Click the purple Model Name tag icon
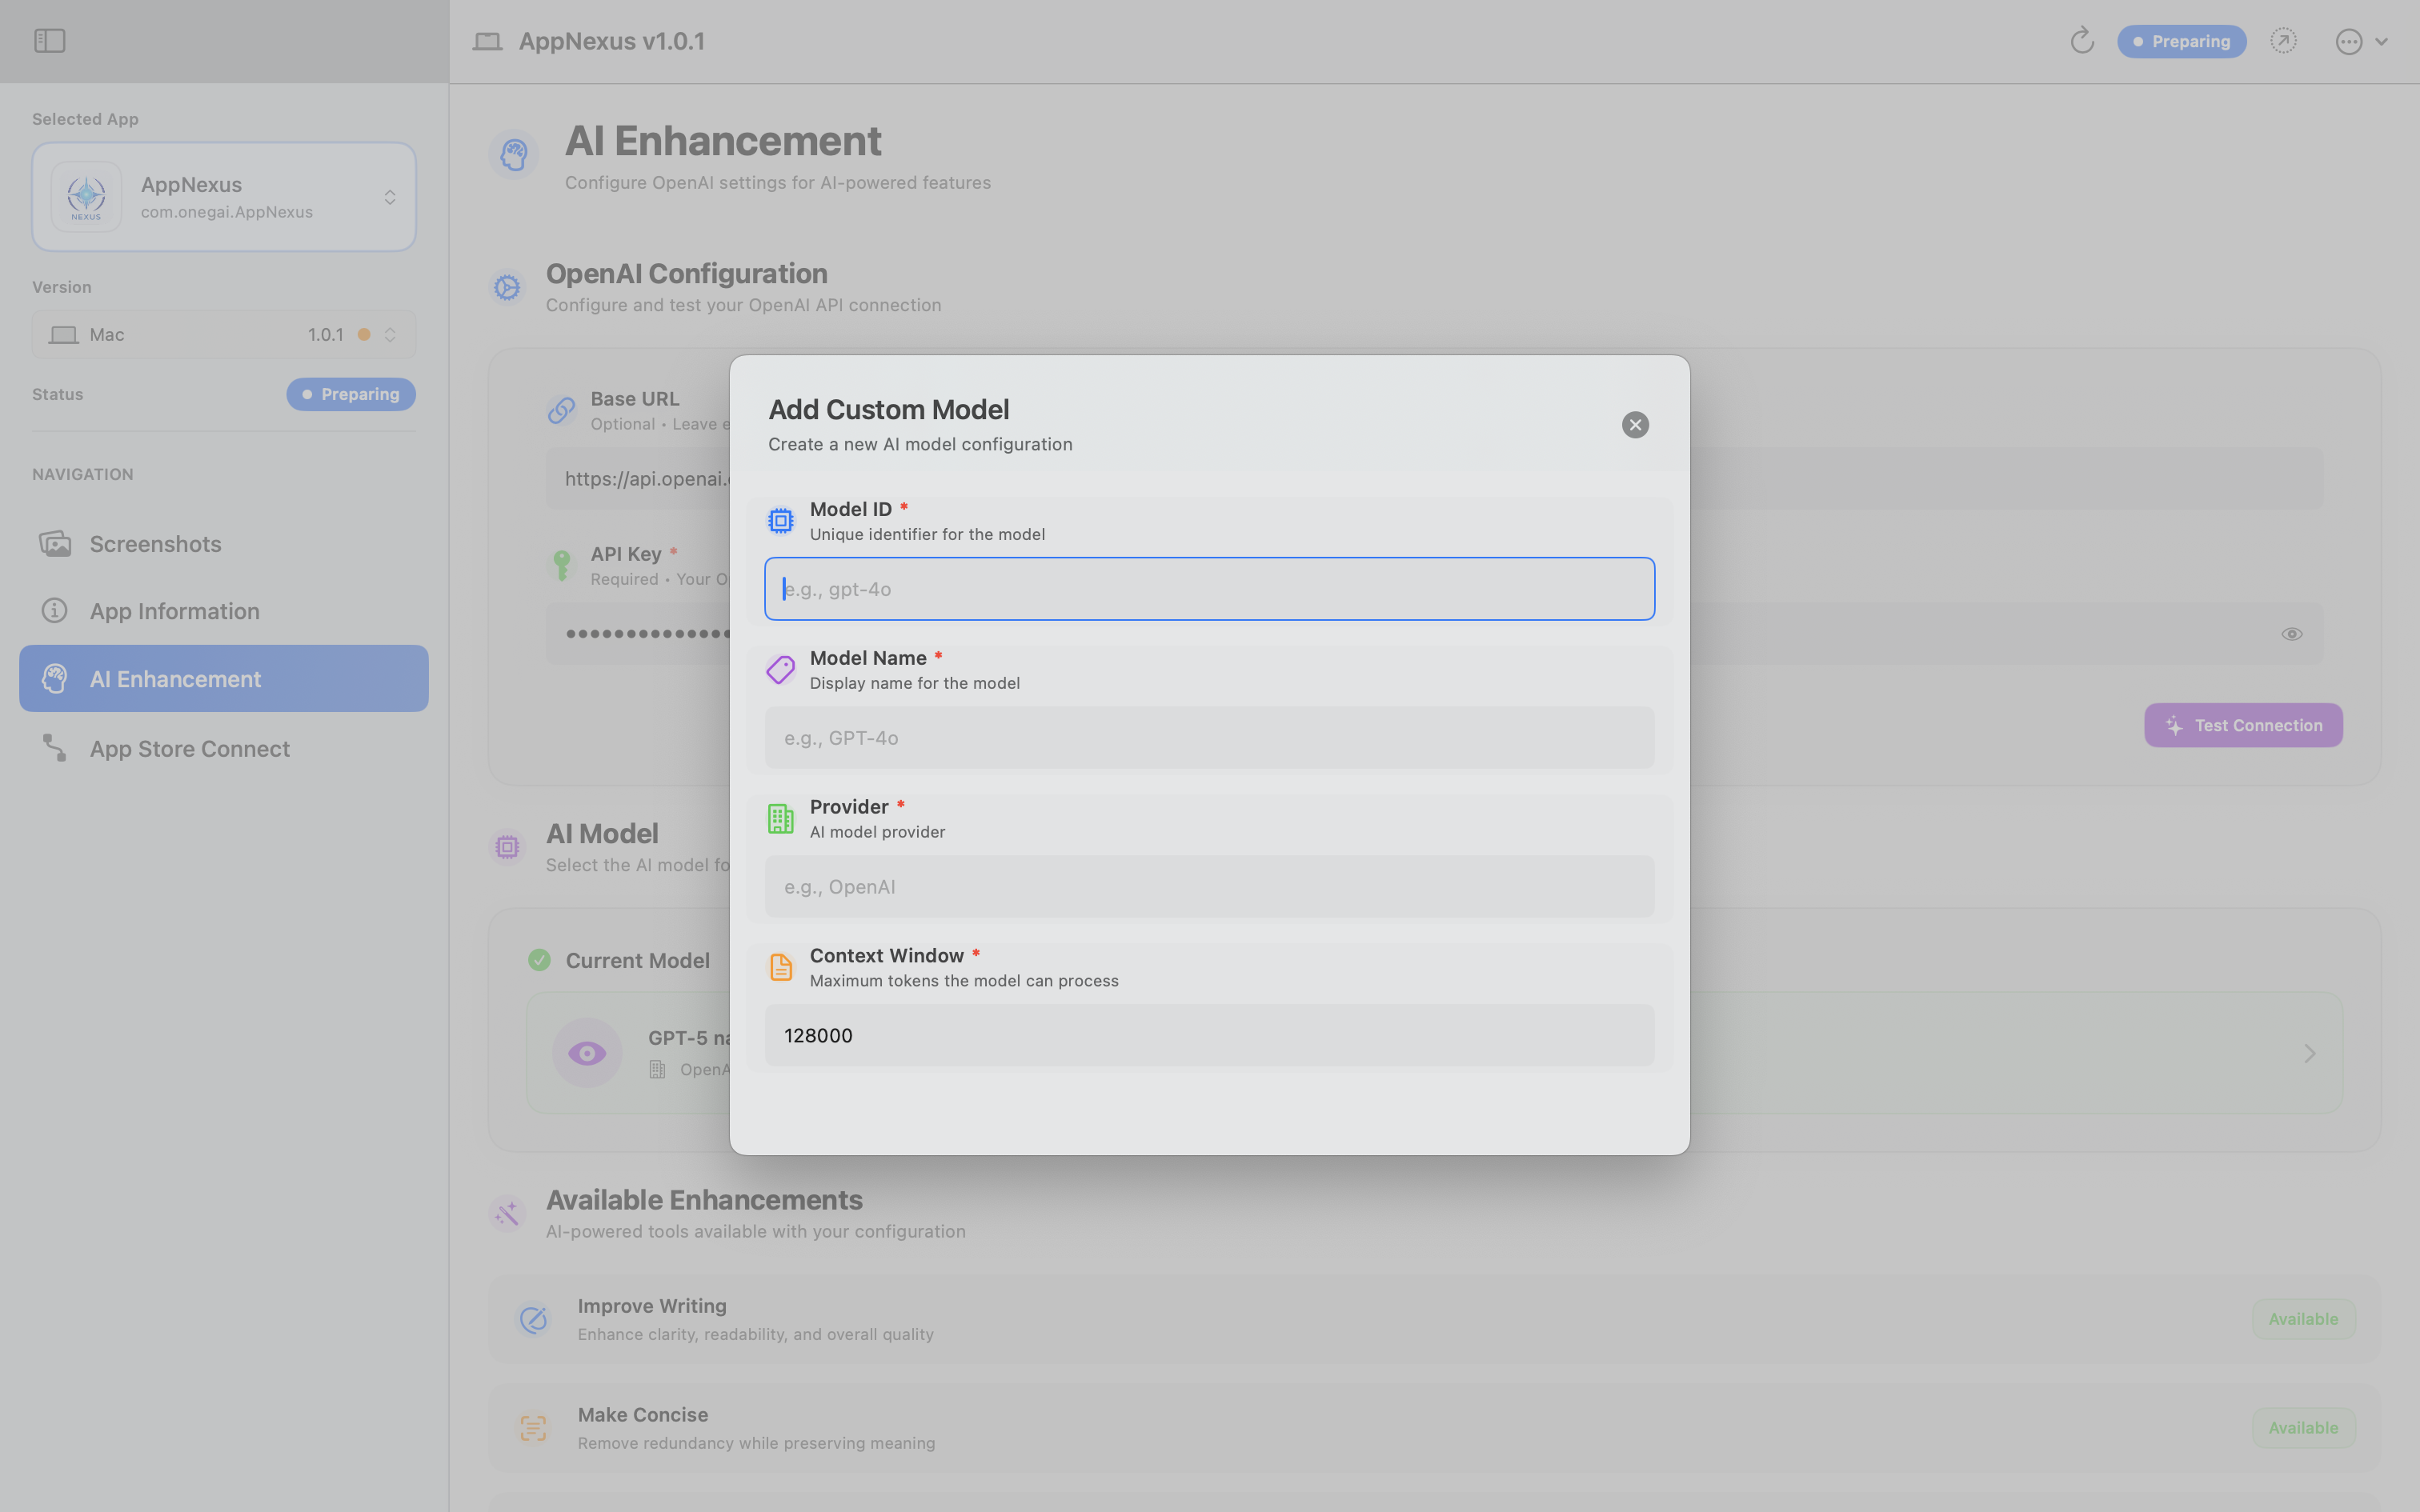 pos(780,669)
